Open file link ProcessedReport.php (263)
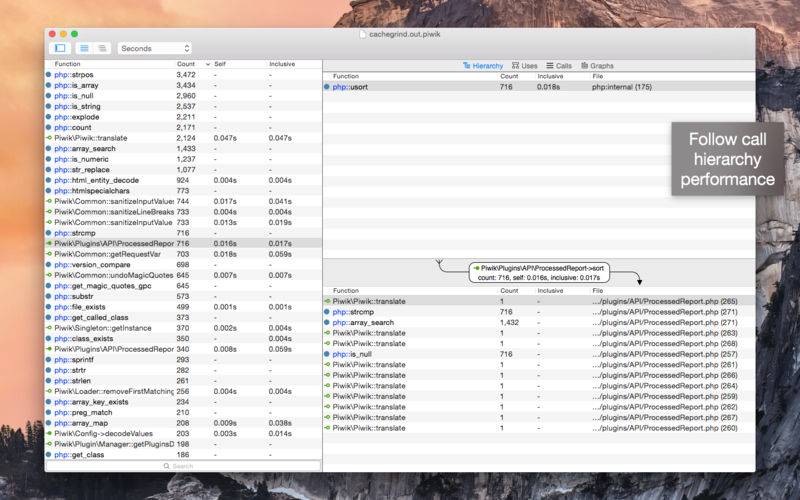This screenshot has height=500, width=800. [x=665, y=333]
